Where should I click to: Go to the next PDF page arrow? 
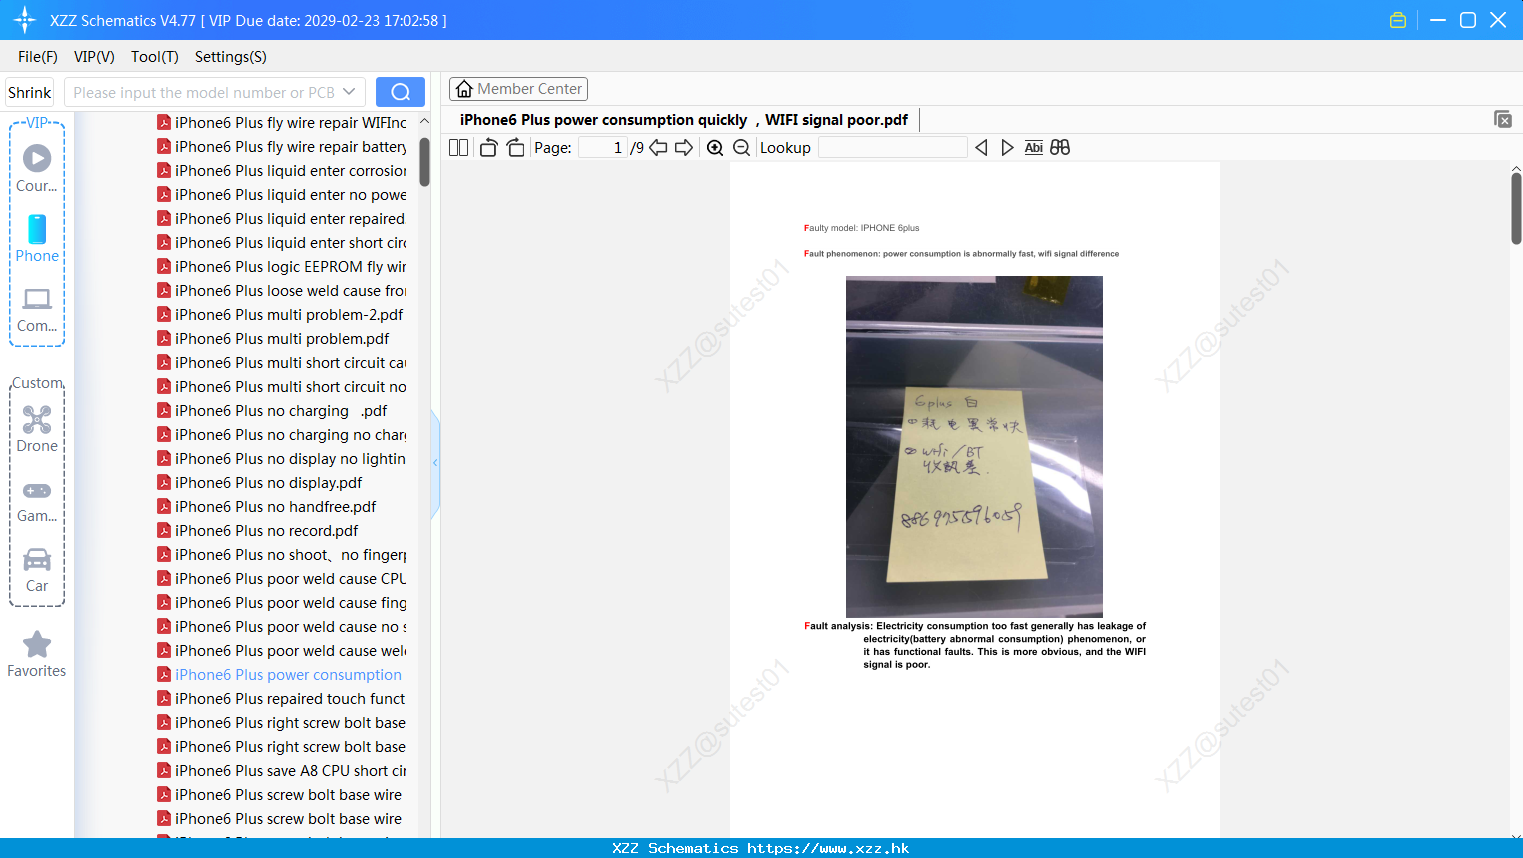[x=684, y=148]
